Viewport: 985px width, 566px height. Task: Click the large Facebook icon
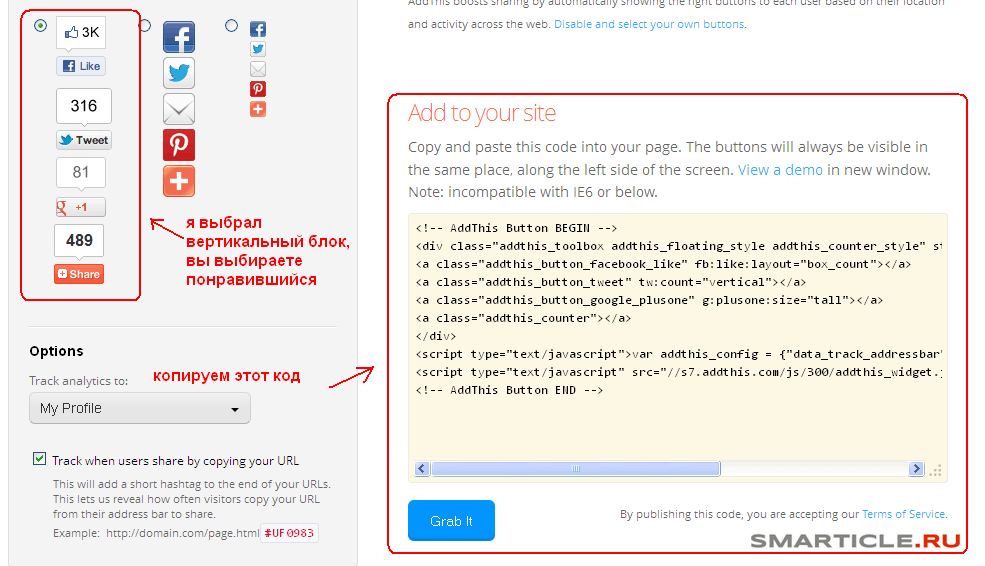pos(179,38)
